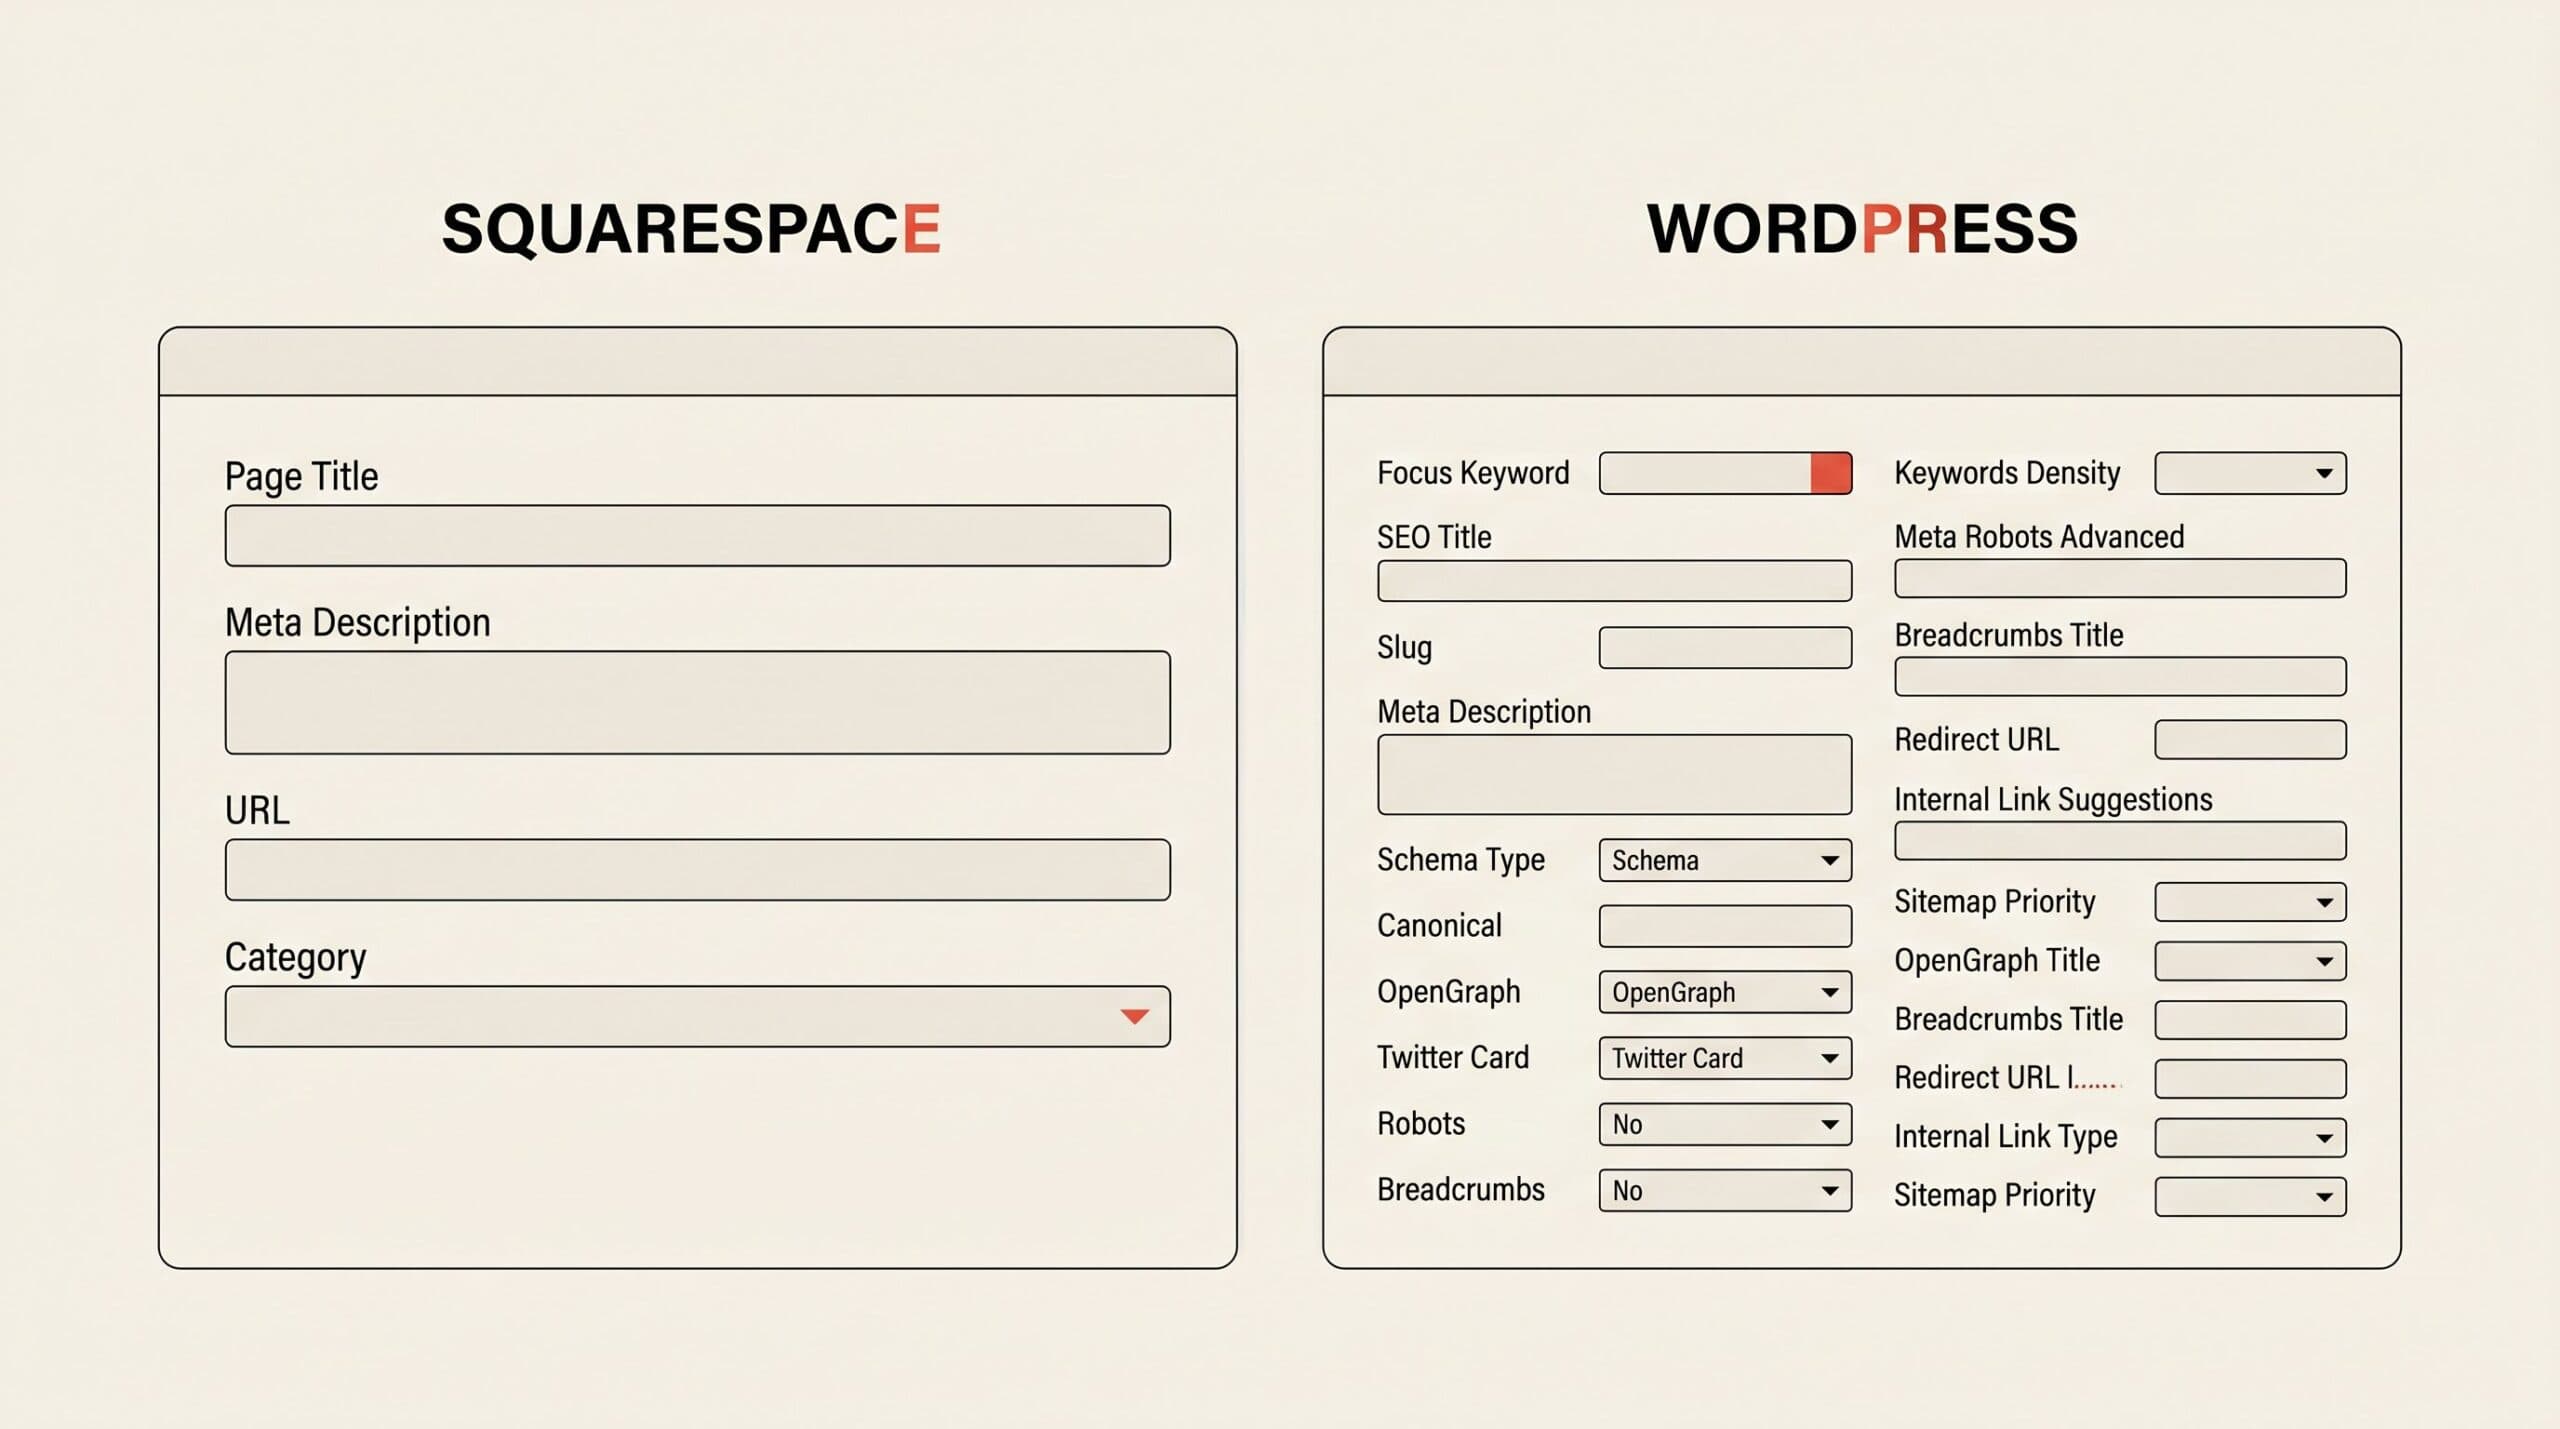This screenshot has width=2560, height=1429.
Task: Focus the WordPress Meta Description text area
Action: pyautogui.click(x=1614, y=774)
